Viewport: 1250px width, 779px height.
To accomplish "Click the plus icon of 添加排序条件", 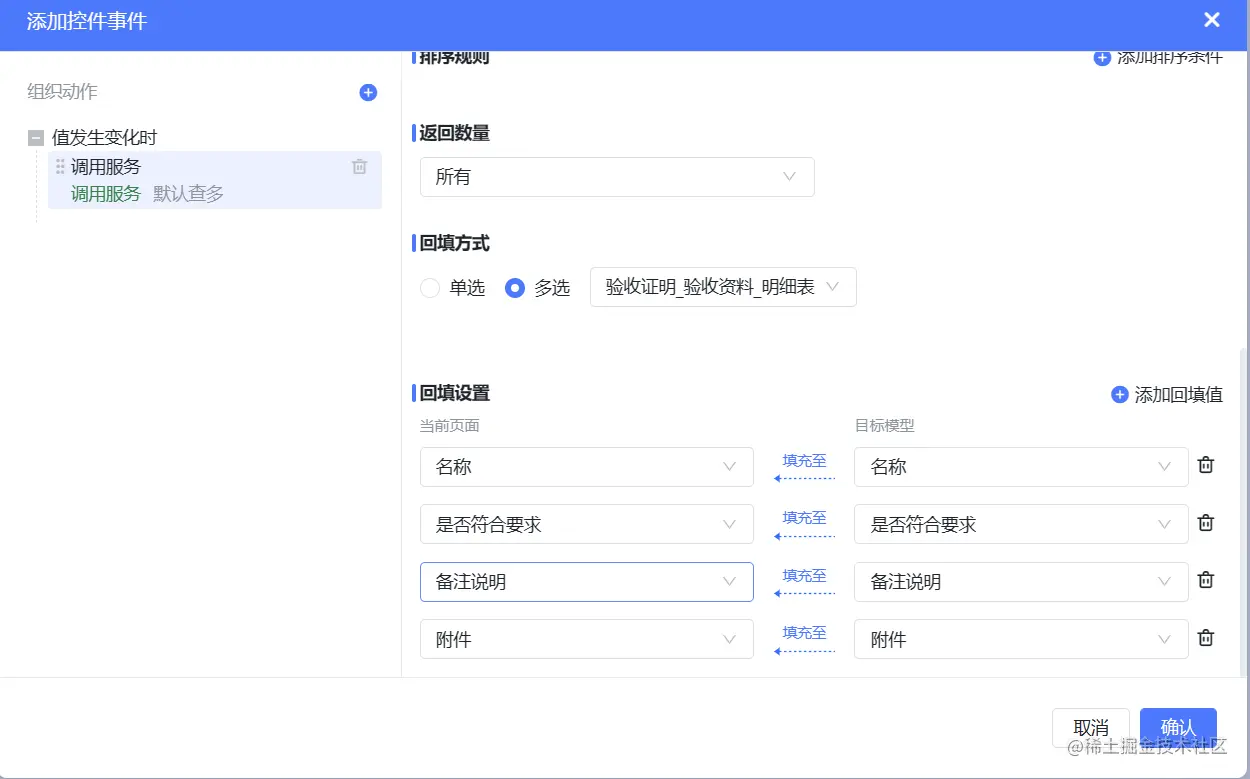I will (x=1102, y=58).
